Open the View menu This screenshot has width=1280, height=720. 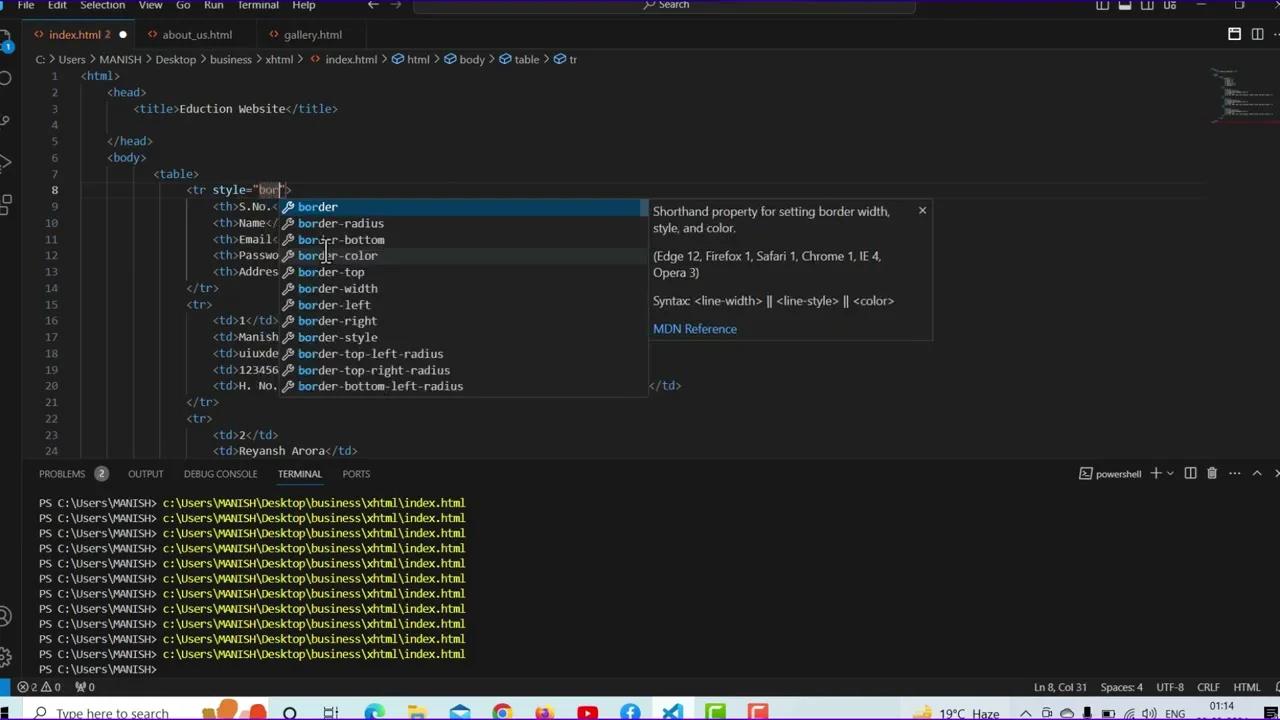(150, 5)
